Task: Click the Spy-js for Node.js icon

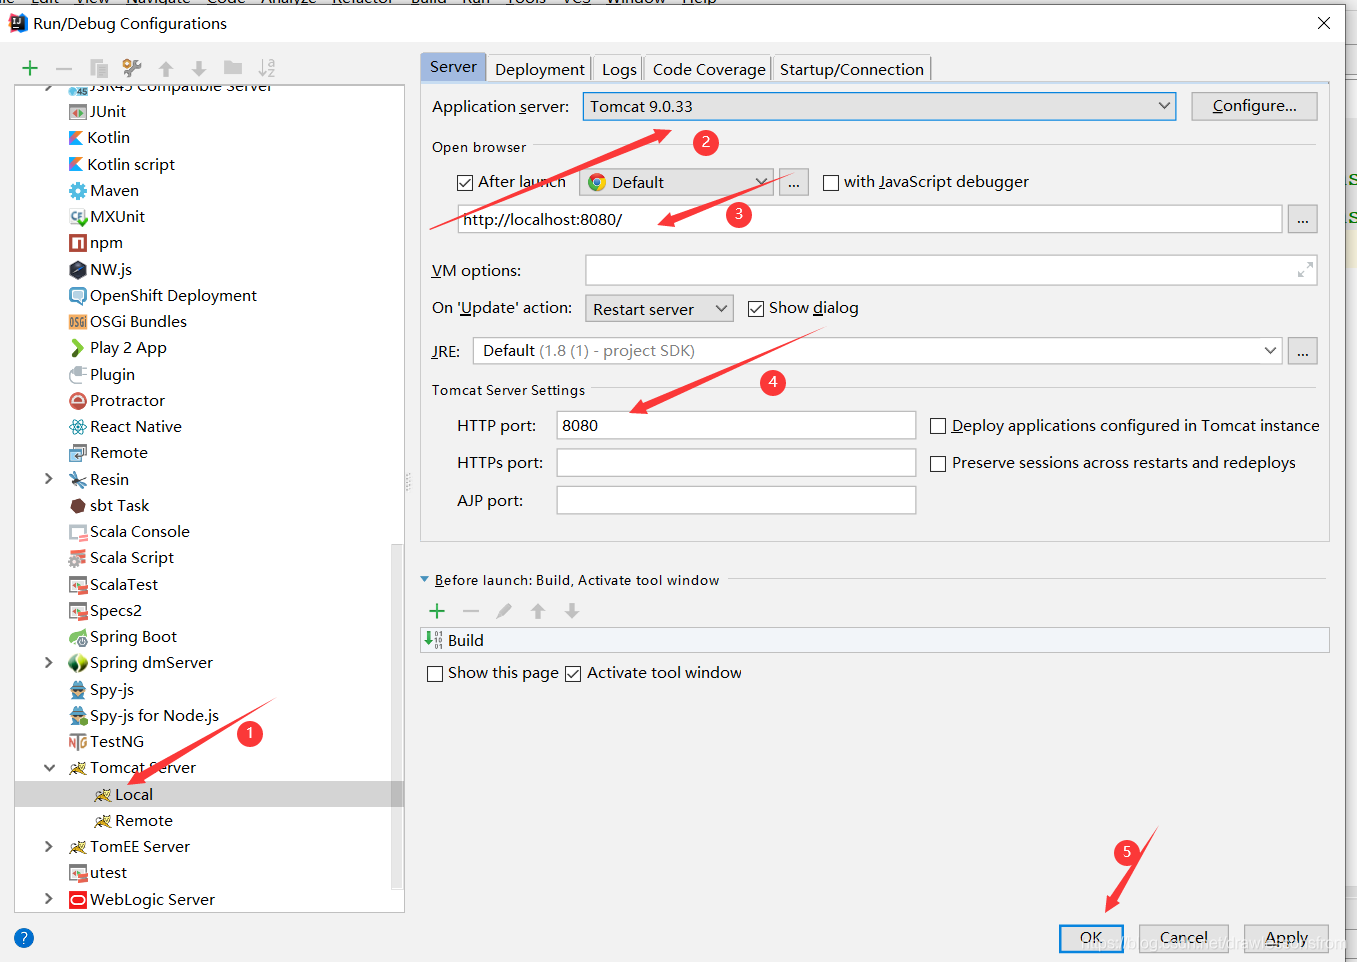Action: [78, 716]
